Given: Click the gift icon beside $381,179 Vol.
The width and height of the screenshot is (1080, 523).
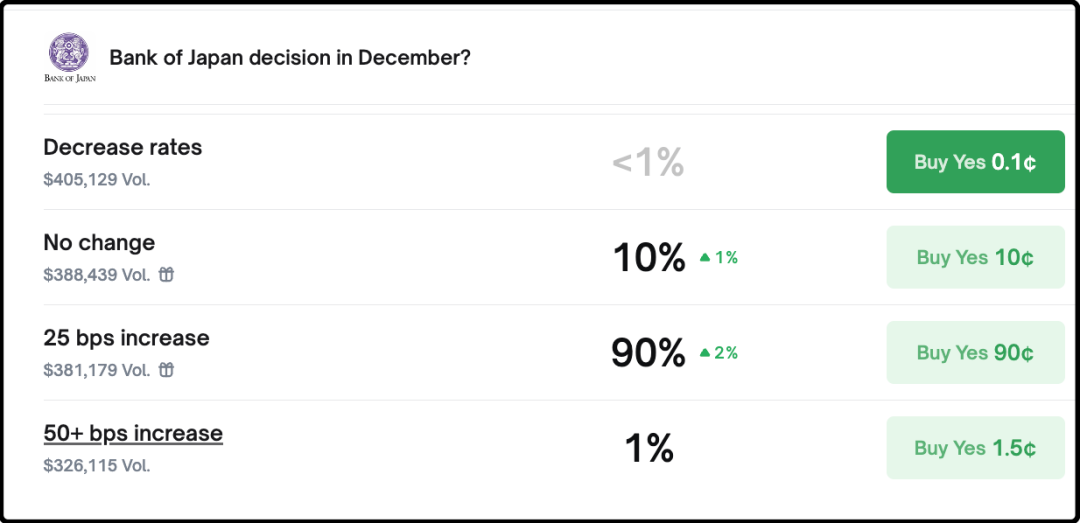Looking at the screenshot, I should tap(167, 370).
